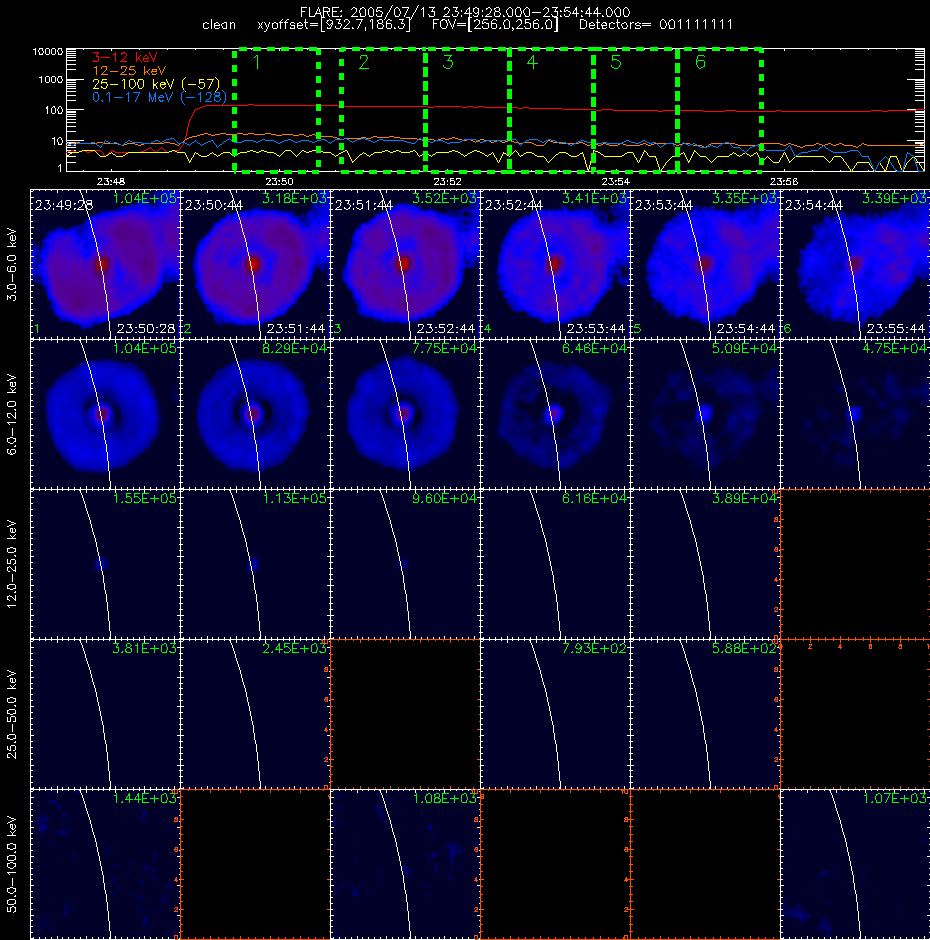Open the 3-6 keV image labeled 3.18E+03
Image resolution: width=930 pixels, height=940 pixels.
[x=255, y=264]
